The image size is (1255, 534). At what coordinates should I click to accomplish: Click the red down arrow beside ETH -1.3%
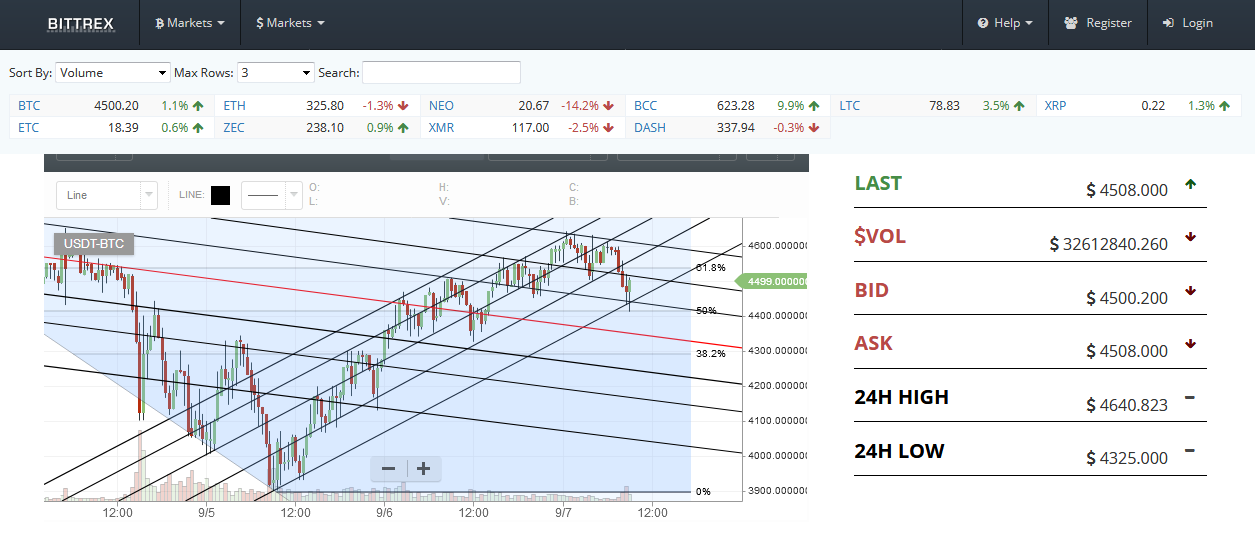[x=403, y=105]
